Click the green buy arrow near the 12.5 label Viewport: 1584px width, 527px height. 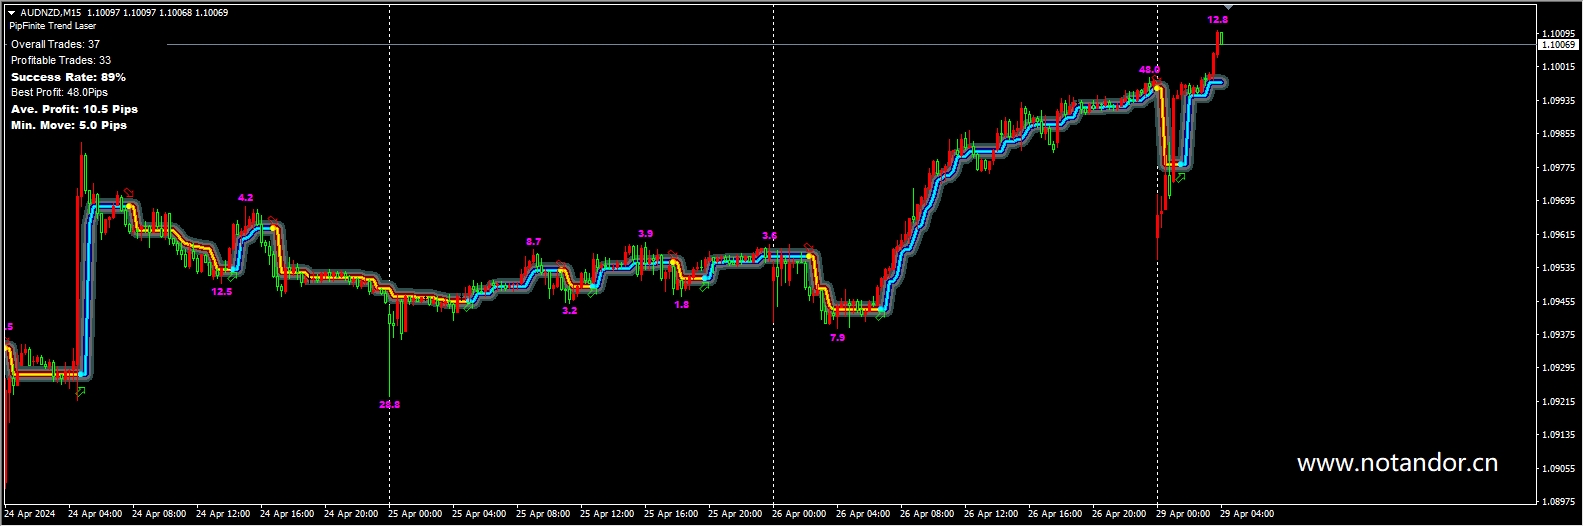pyautogui.click(x=232, y=277)
